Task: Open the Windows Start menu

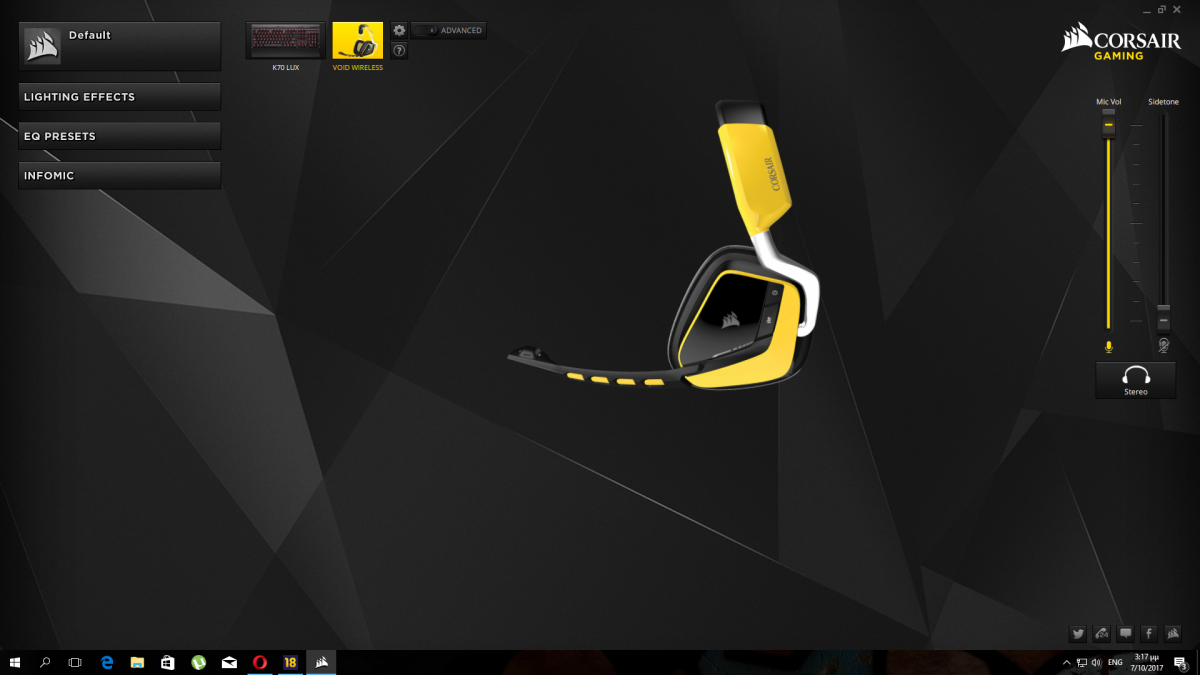Action: tap(15, 662)
